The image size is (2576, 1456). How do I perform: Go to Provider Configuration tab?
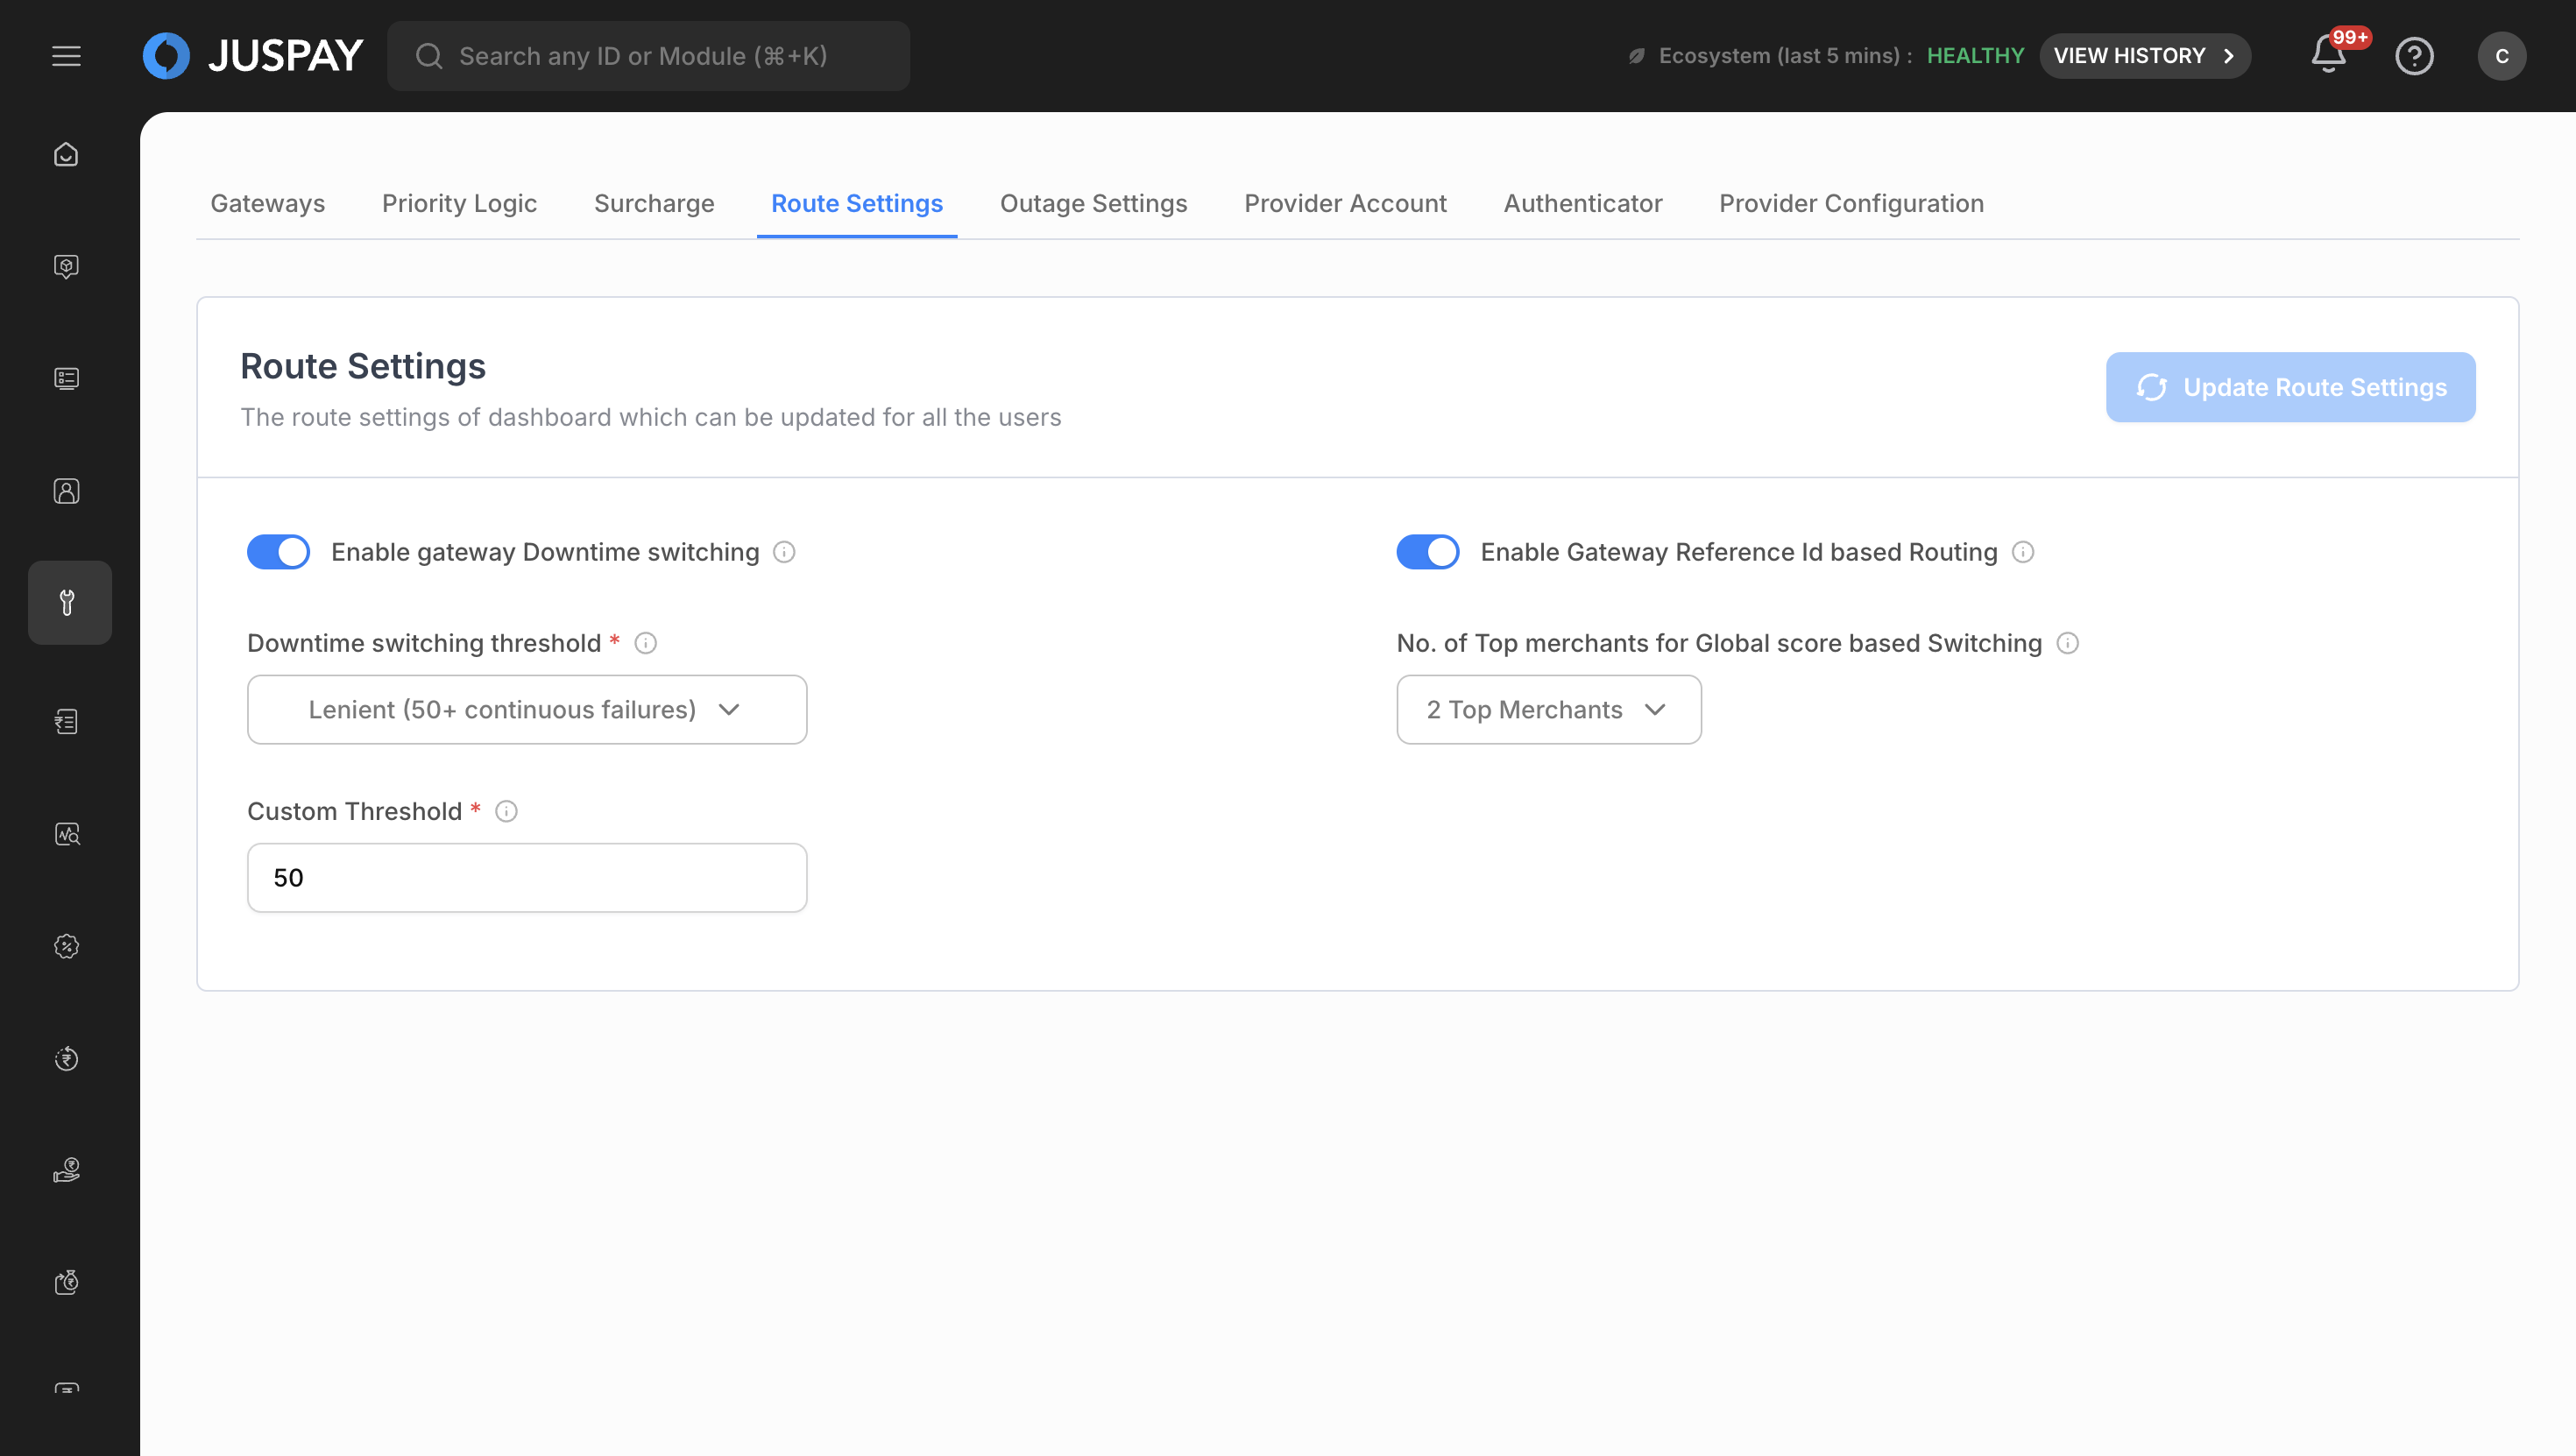coord(1851,204)
